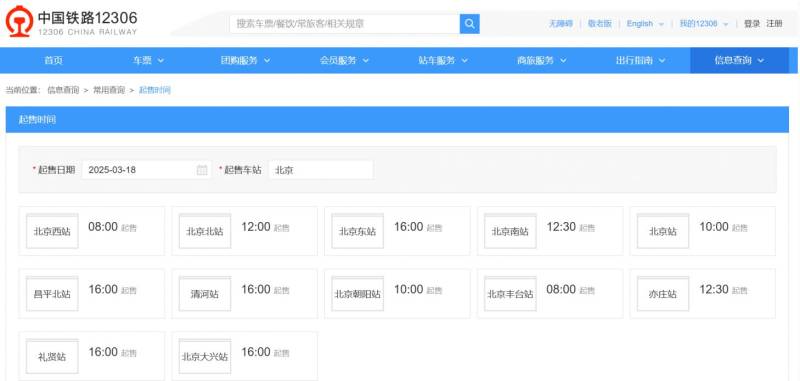Expand the 商旅服务 menu
The image size is (800, 381).
click(x=541, y=60)
